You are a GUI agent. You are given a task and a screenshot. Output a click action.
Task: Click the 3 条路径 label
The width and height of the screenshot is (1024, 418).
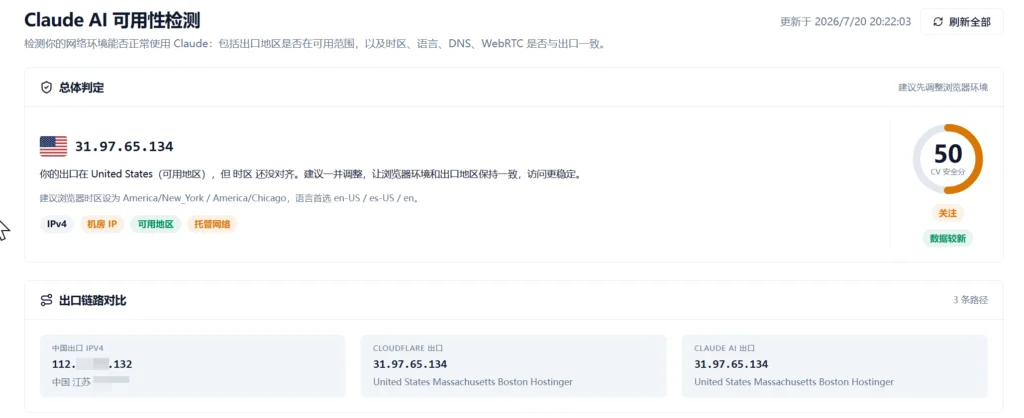coord(970,300)
